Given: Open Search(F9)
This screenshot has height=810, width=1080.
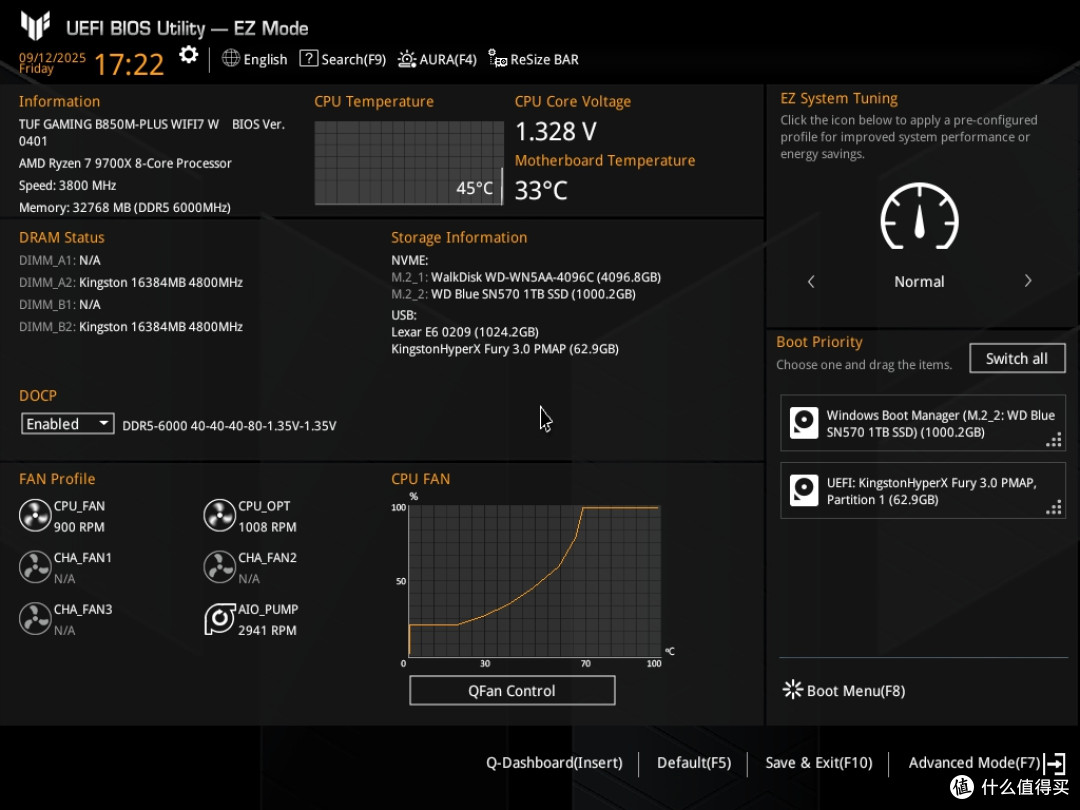Looking at the screenshot, I should tap(342, 59).
